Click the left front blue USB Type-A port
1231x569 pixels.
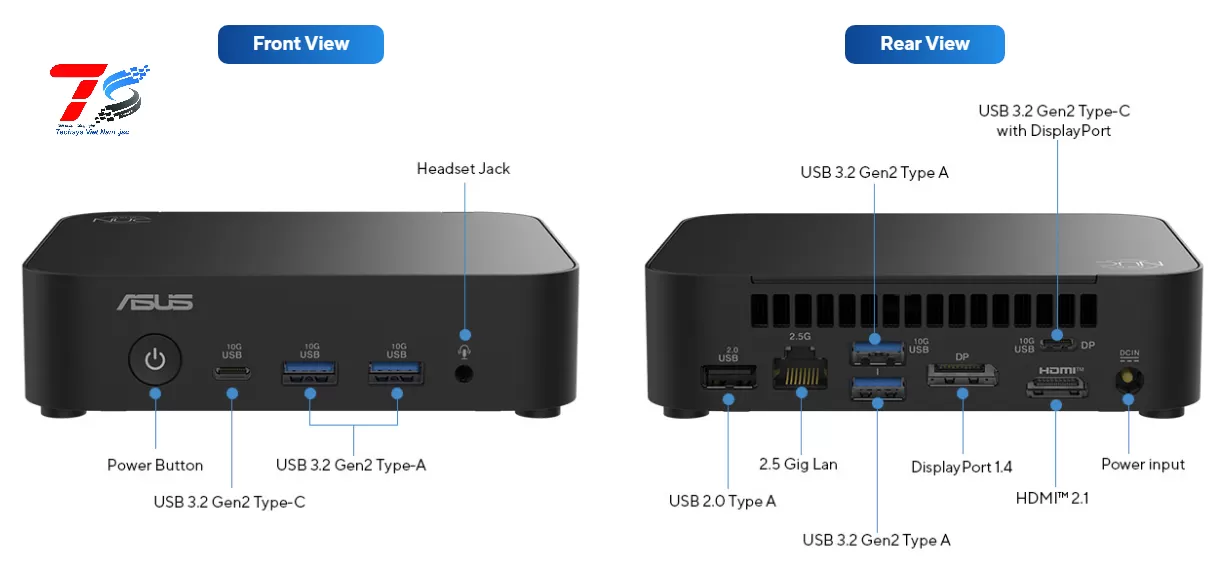(x=309, y=373)
